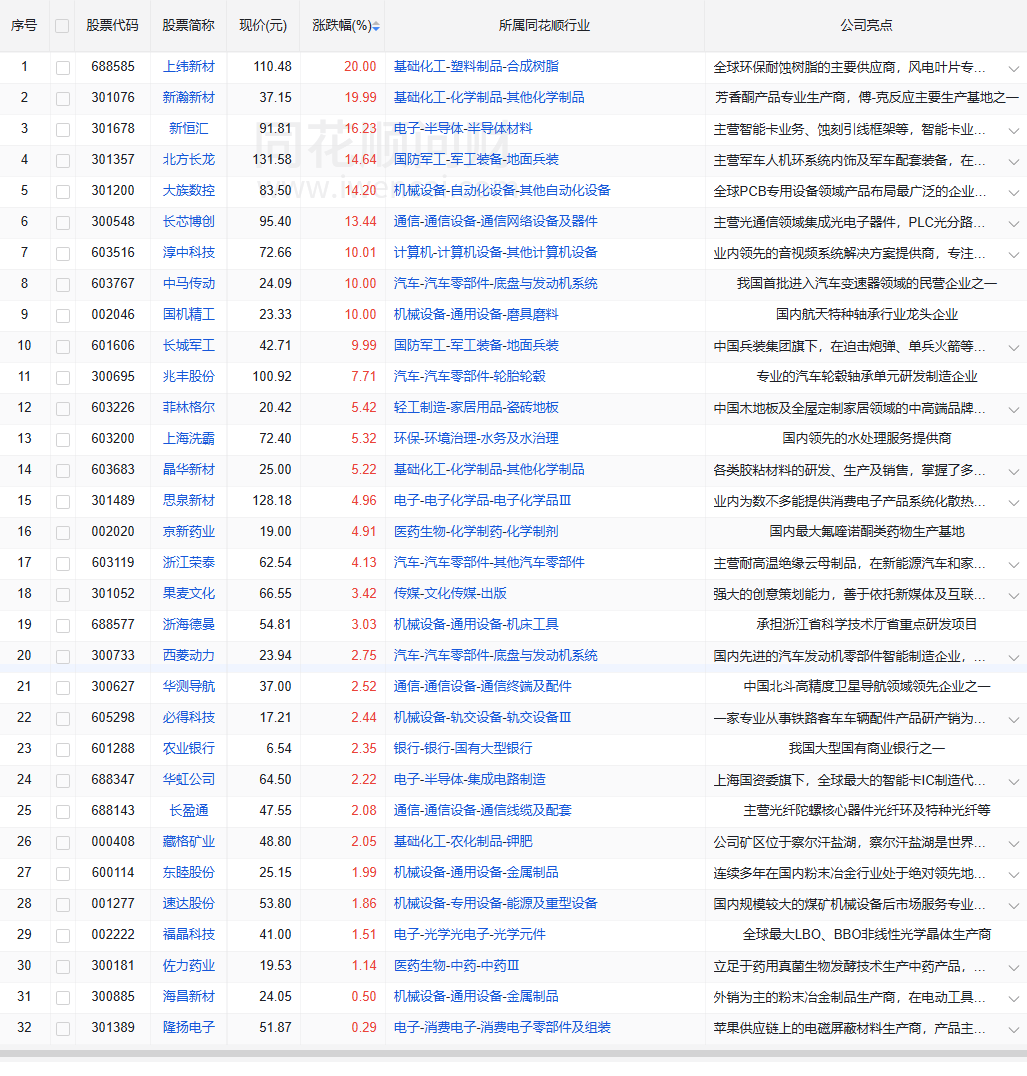This screenshot has width=1027, height=1076.
Task: Click the horizontal scrollbar at table bottom
Action: coord(513,1053)
